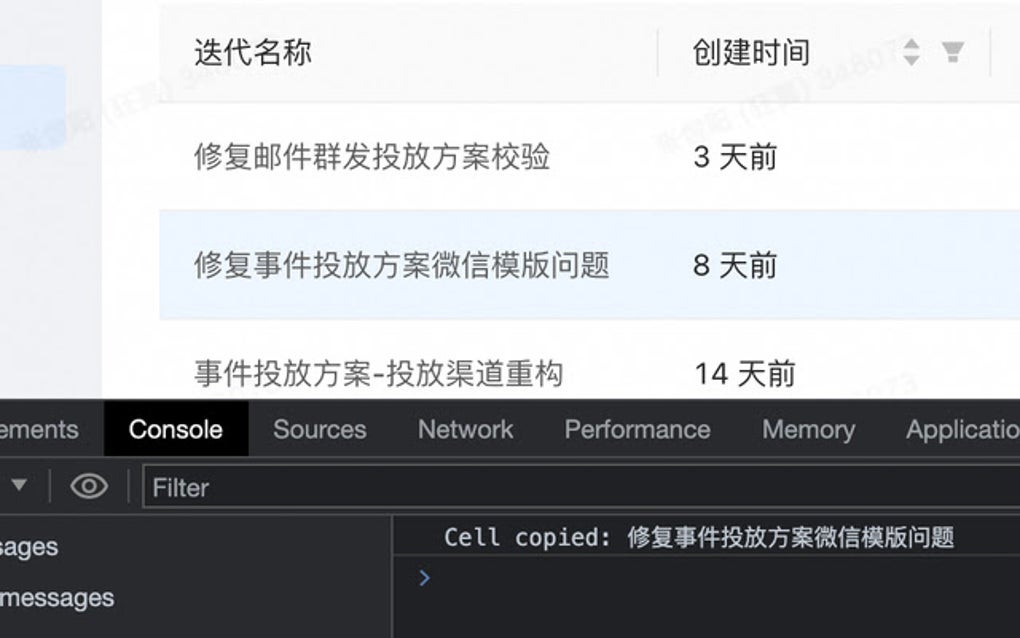Select the Console tab
1020x638 pixels.
coord(176,429)
